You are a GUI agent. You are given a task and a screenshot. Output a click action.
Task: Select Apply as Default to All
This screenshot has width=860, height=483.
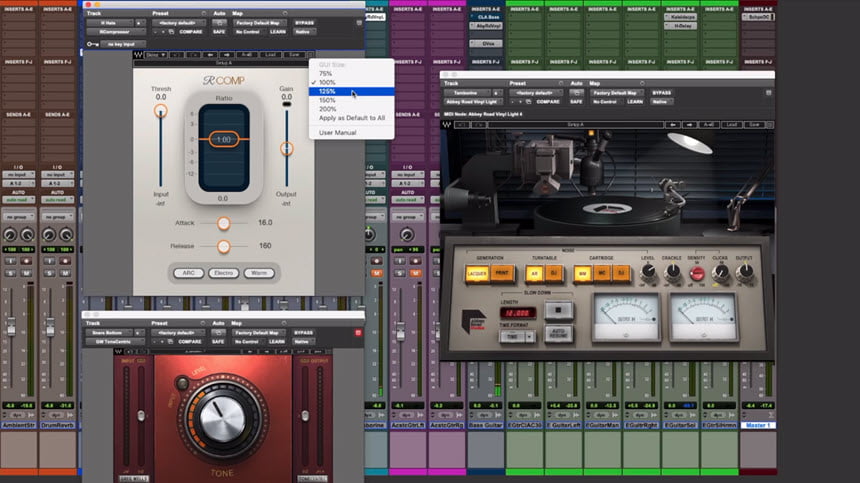351,118
